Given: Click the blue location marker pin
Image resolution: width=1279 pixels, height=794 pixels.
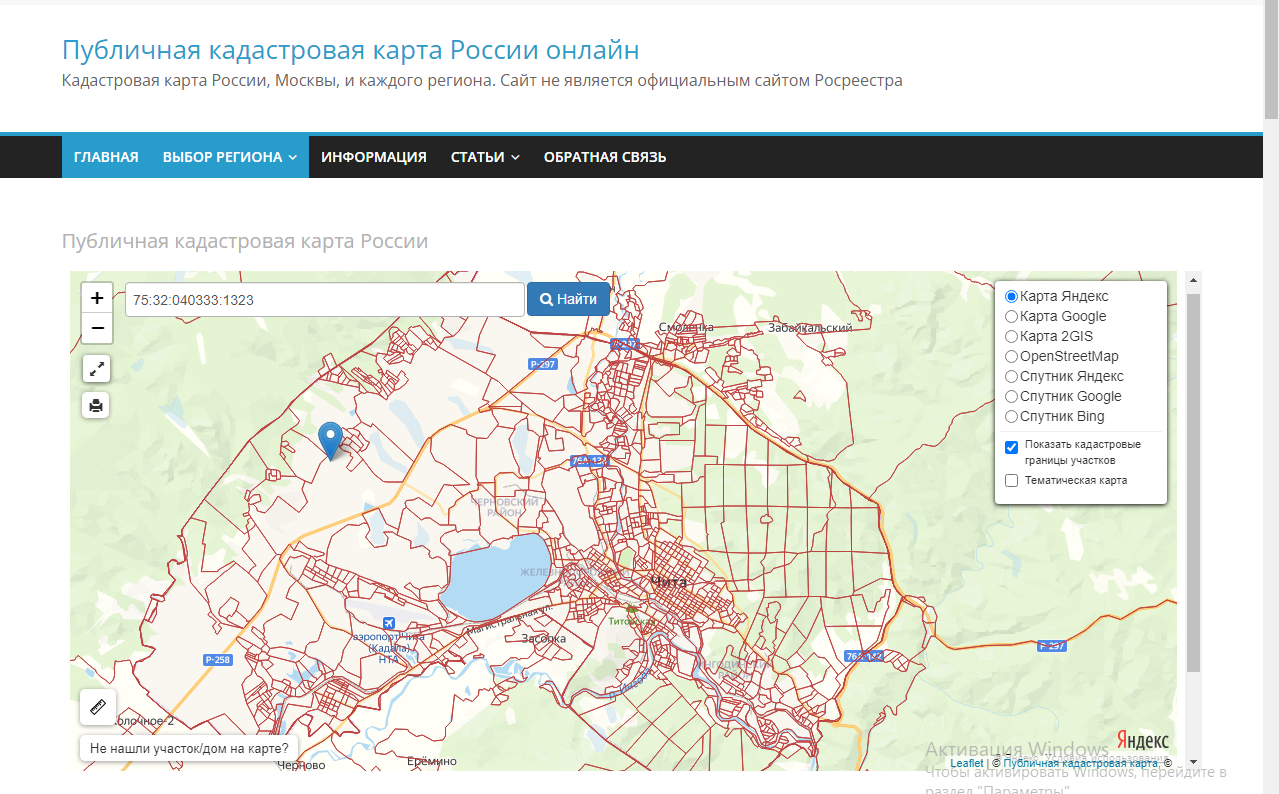Looking at the screenshot, I should tap(330, 438).
